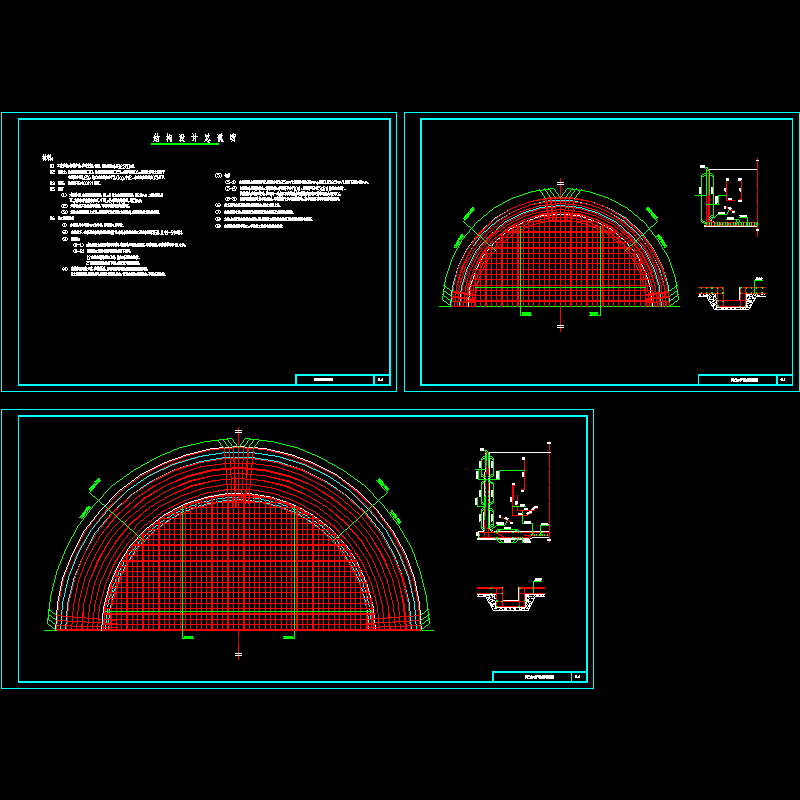This screenshot has width=800, height=800.
Task: Click the sheet number box of the notes sheet
Action: pyautogui.click(x=381, y=380)
